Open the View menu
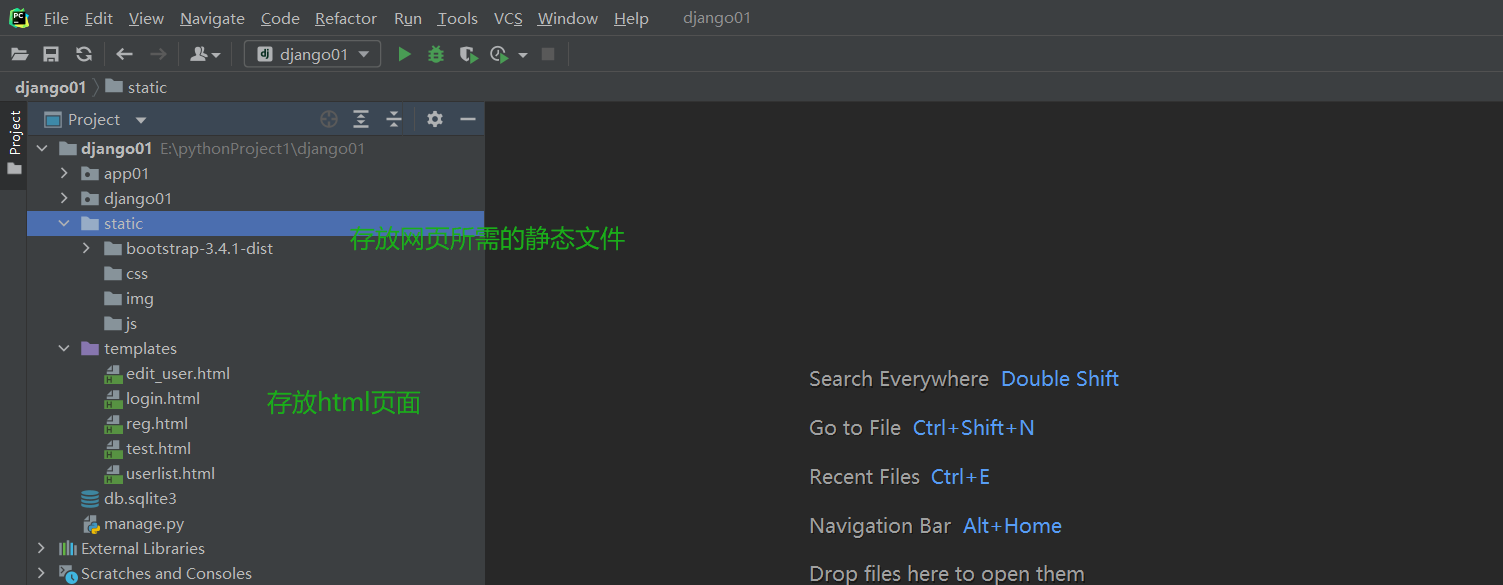Screen dimensions: 1503x585 click(146, 18)
